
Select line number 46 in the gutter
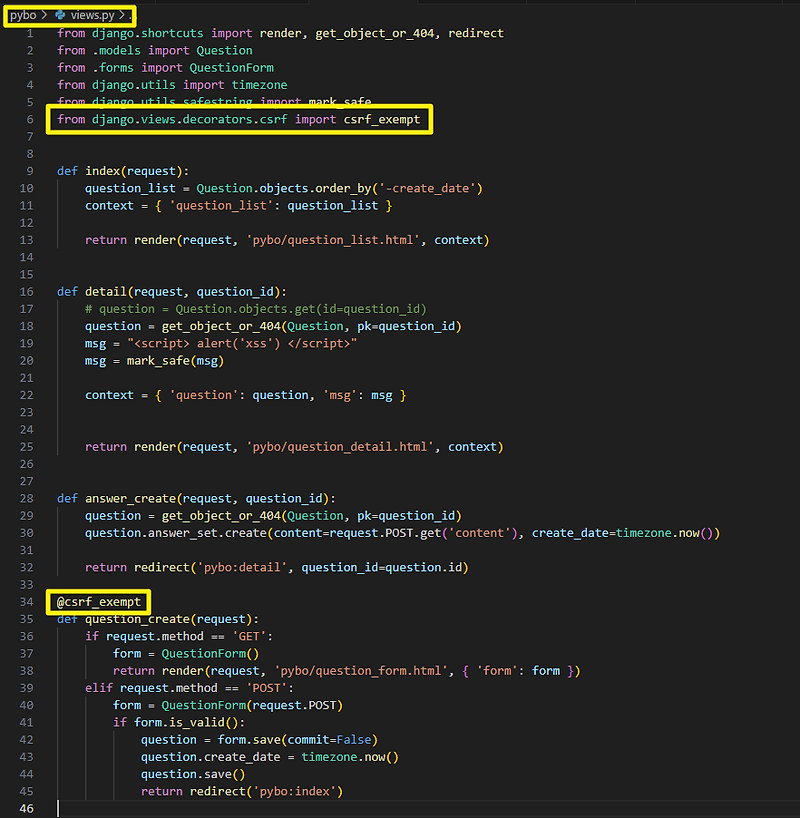[x=27, y=808]
